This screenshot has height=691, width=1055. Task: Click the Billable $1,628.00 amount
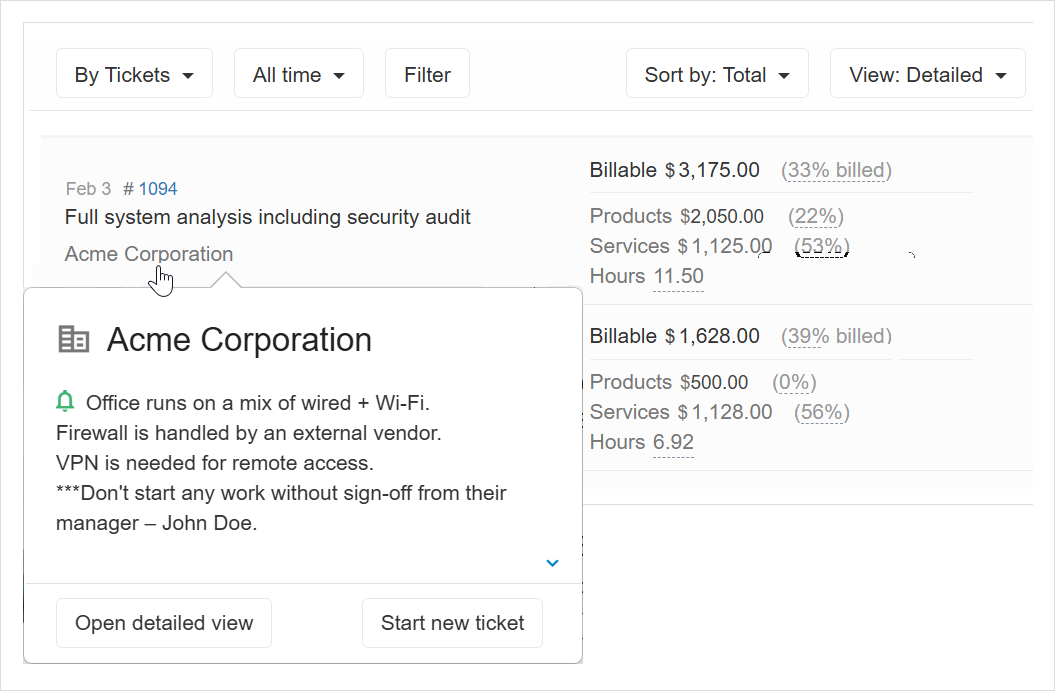[x=713, y=336]
